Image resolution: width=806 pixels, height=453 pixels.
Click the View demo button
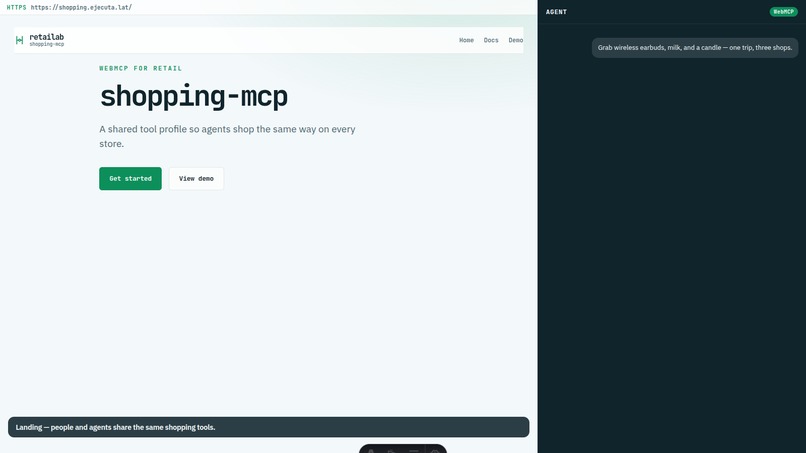(x=196, y=178)
